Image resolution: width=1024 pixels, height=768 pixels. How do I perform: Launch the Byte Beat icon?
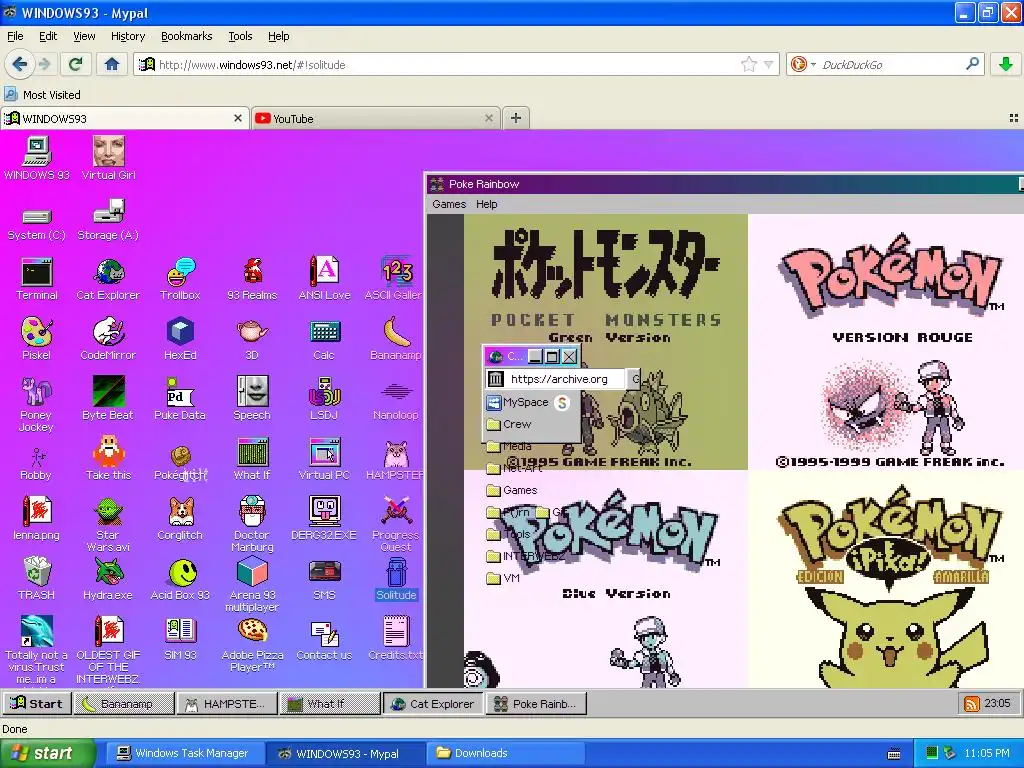(108, 398)
